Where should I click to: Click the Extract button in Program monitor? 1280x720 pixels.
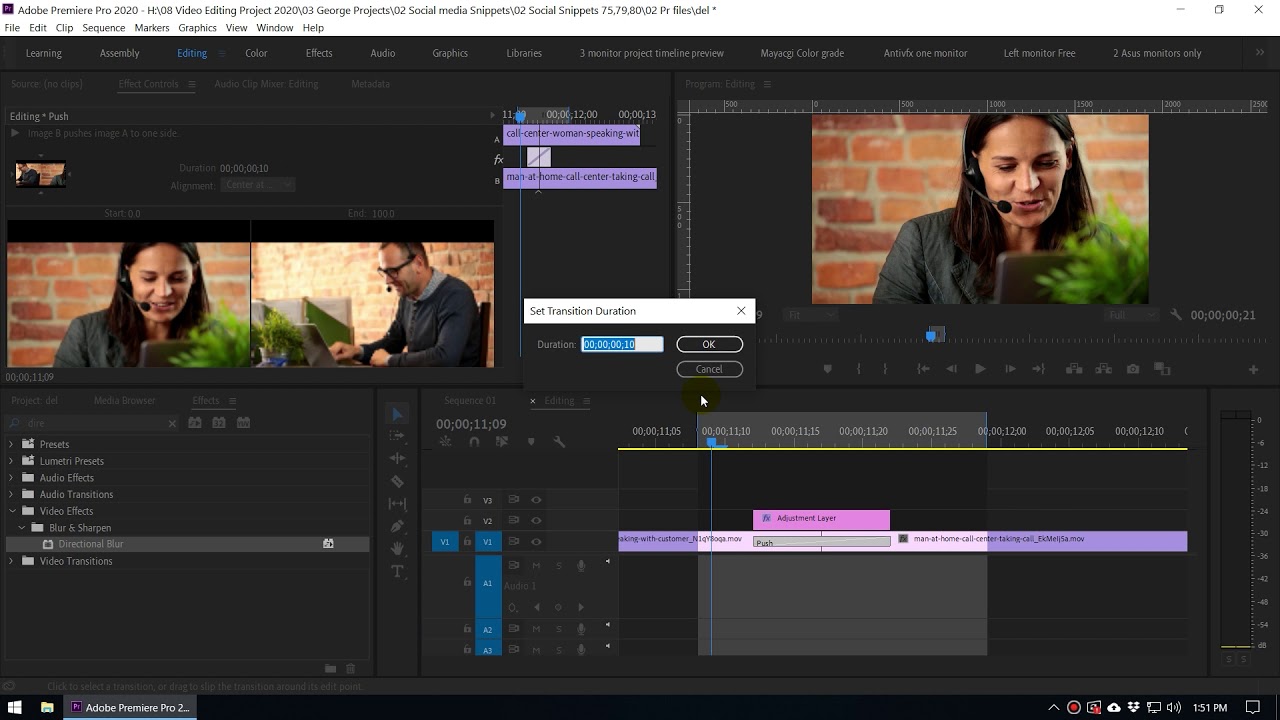tap(1103, 369)
